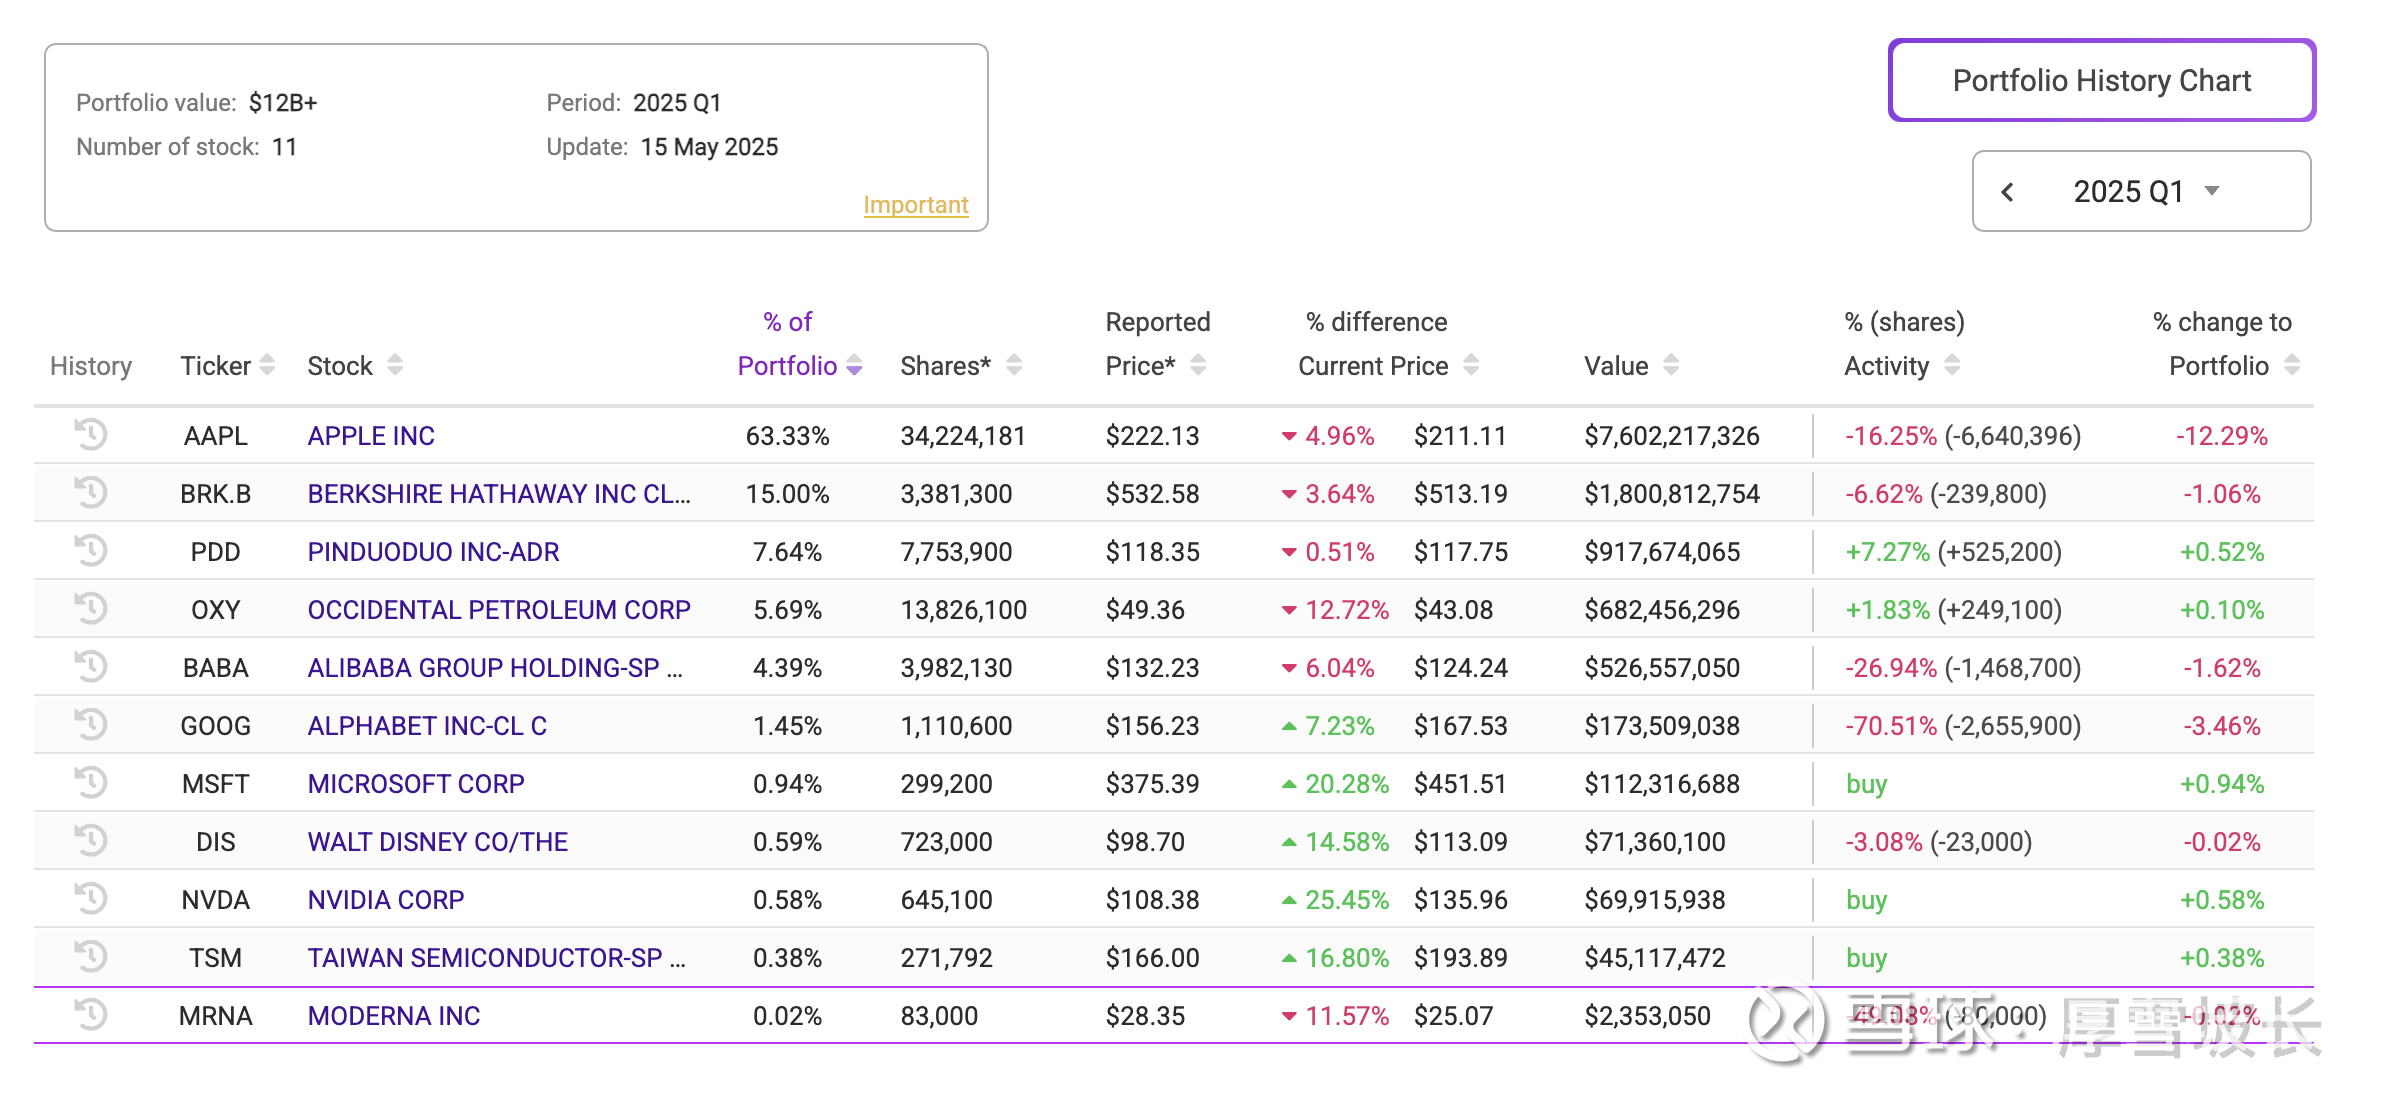Toggle the % of Portfolio sort arrows
This screenshot has width=2392, height=1100.
(854, 366)
